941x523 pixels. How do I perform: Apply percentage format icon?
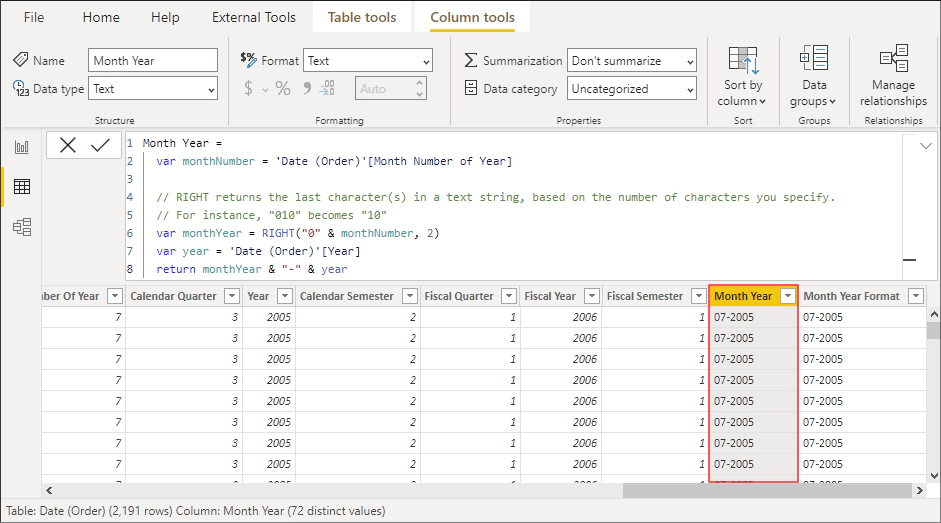pyautogui.click(x=283, y=89)
